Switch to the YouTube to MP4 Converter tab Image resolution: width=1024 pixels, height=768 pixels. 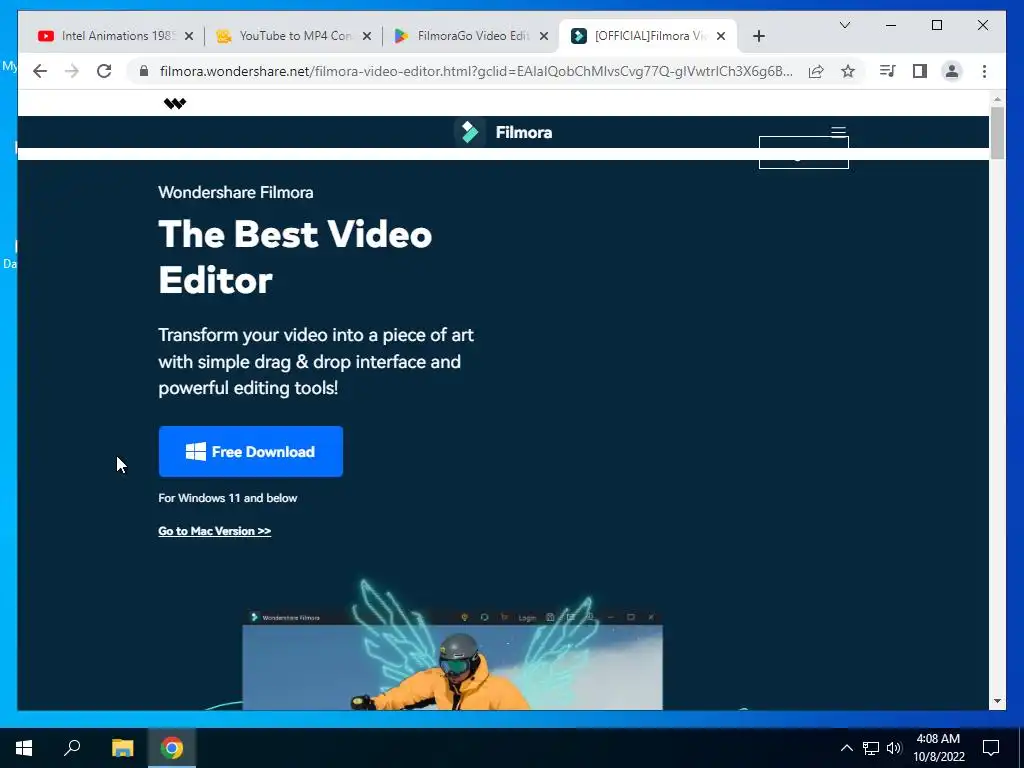294,36
